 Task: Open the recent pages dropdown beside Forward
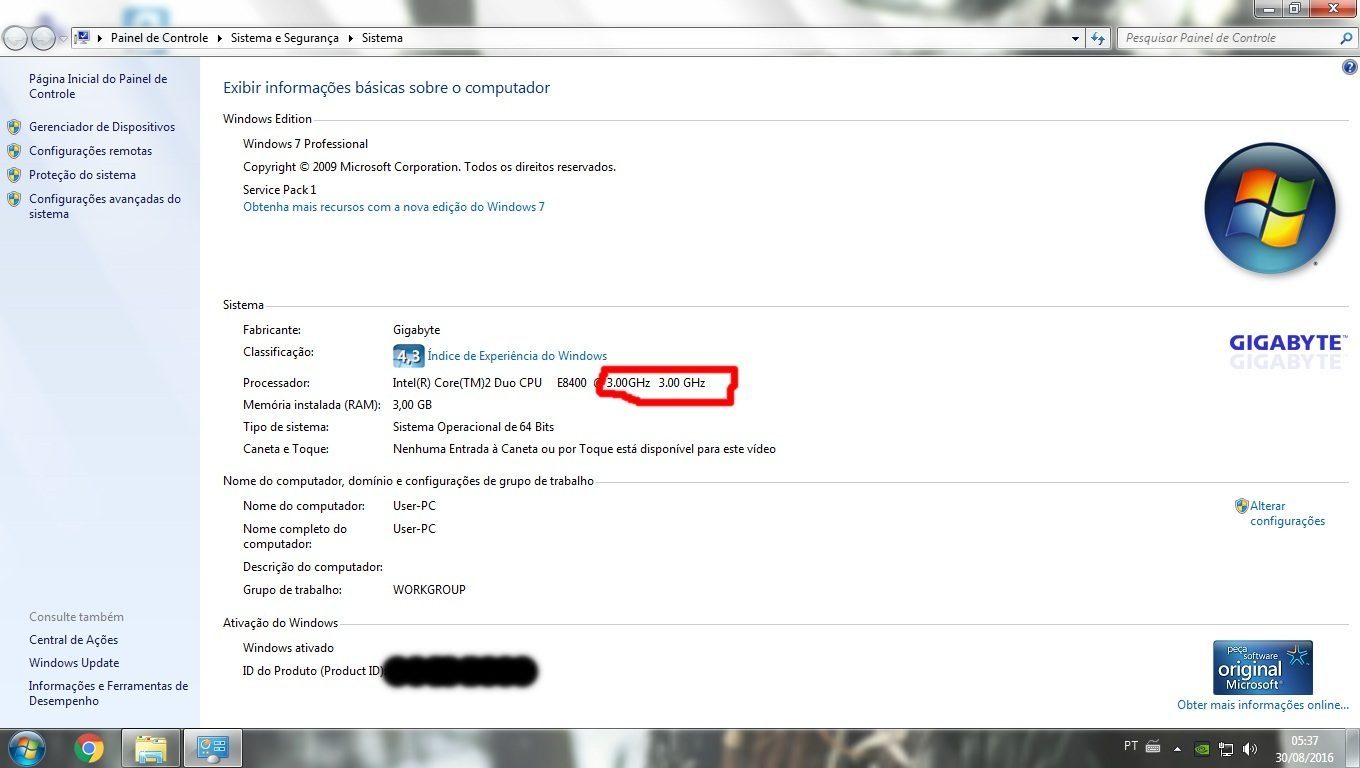(x=64, y=39)
